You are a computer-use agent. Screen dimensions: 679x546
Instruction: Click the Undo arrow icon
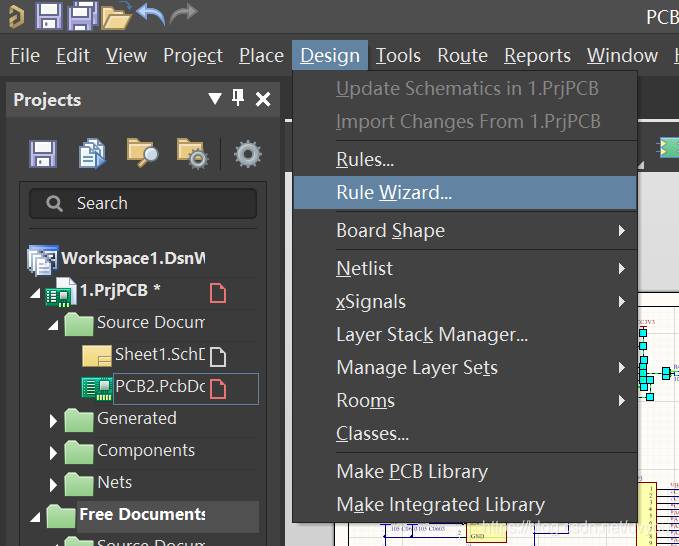(150, 15)
